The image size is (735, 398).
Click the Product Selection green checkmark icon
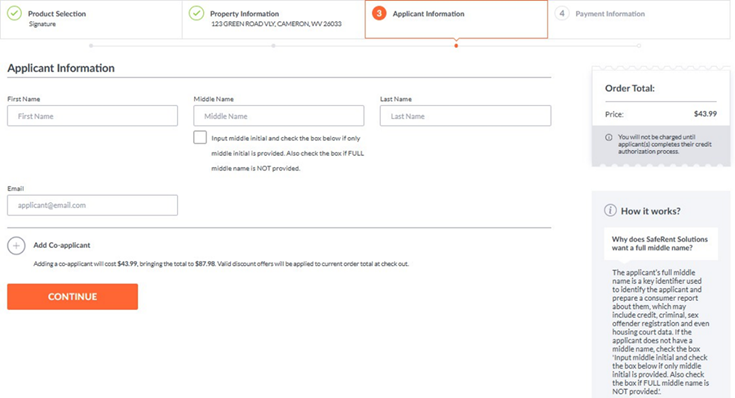15,14
